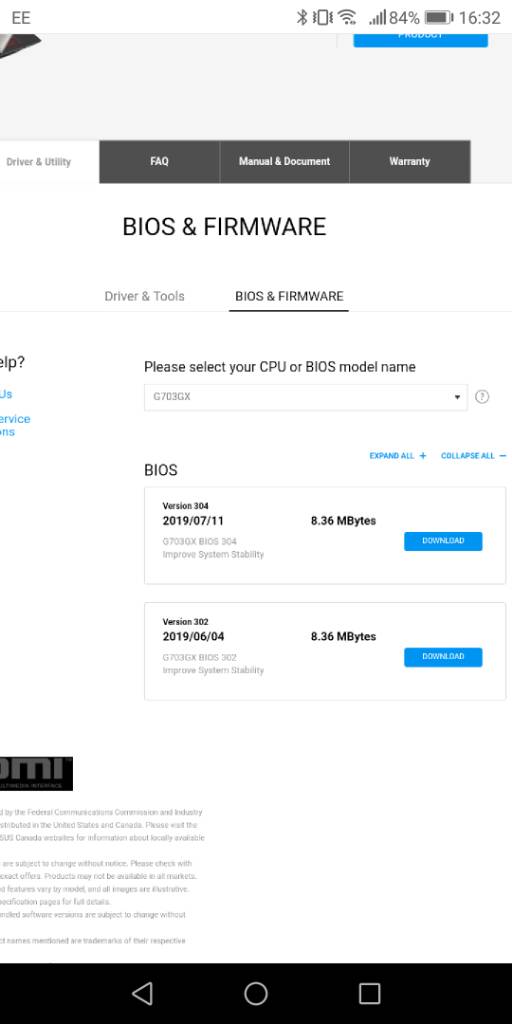This screenshot has width=512, height=1024.
Task: Tap the EE carrier name in status bar
Action: pyautogui.click(x=21, y=17)
